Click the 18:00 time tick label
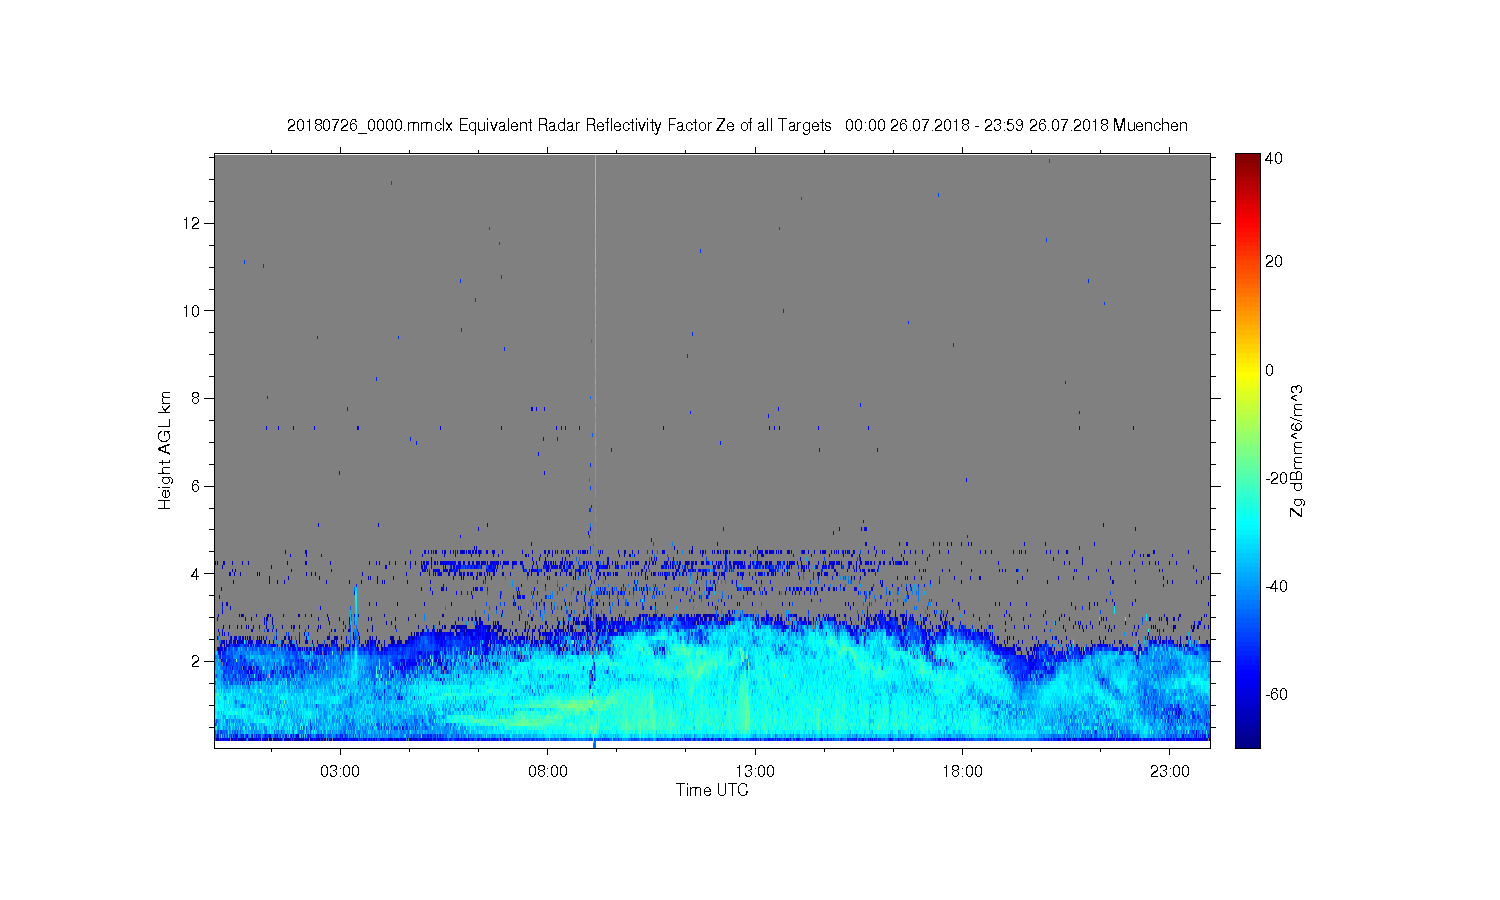The width and height of the screenshot is (1500, 900). point(962,772)
